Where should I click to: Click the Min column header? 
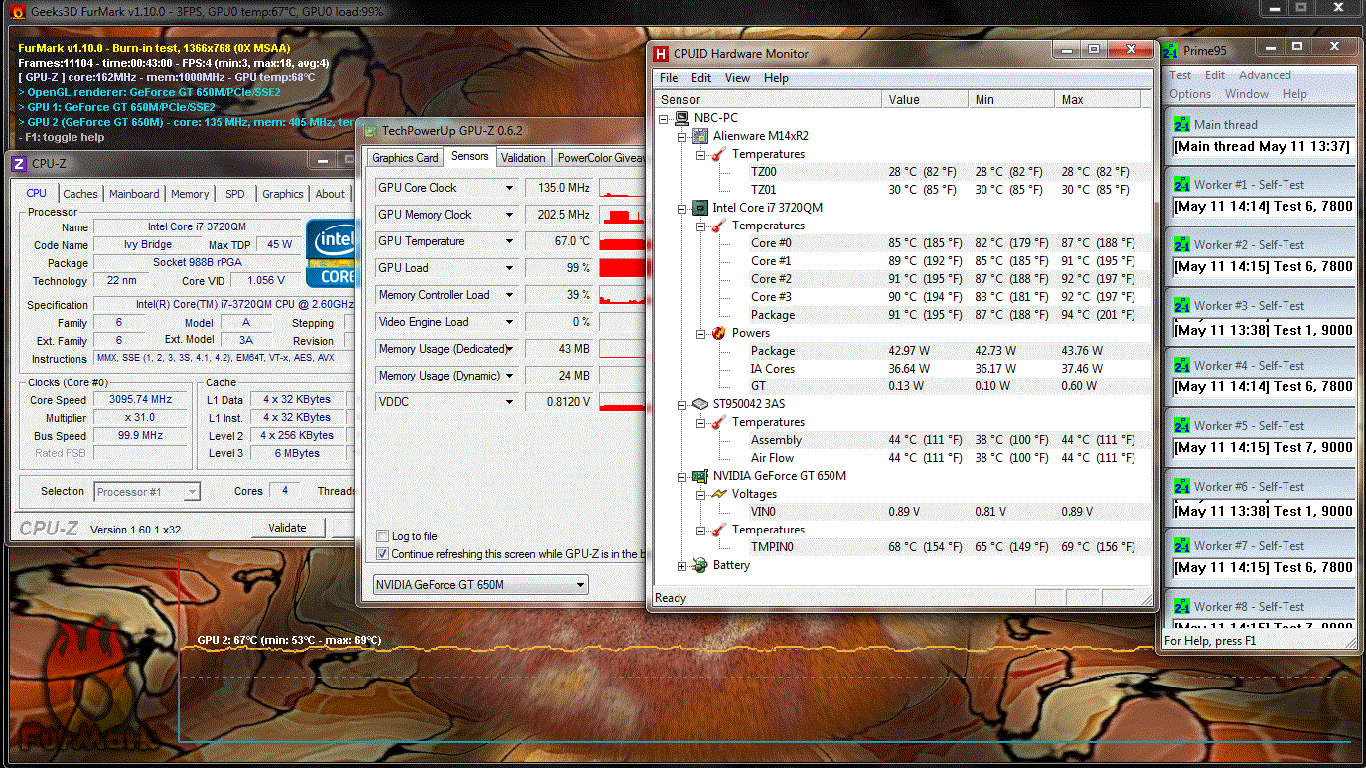[x=1013, y=100]
